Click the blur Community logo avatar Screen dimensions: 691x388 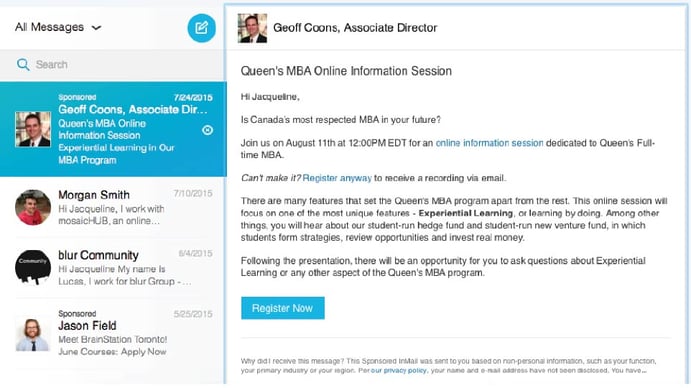pyautogui.click(x=33, y=268)
